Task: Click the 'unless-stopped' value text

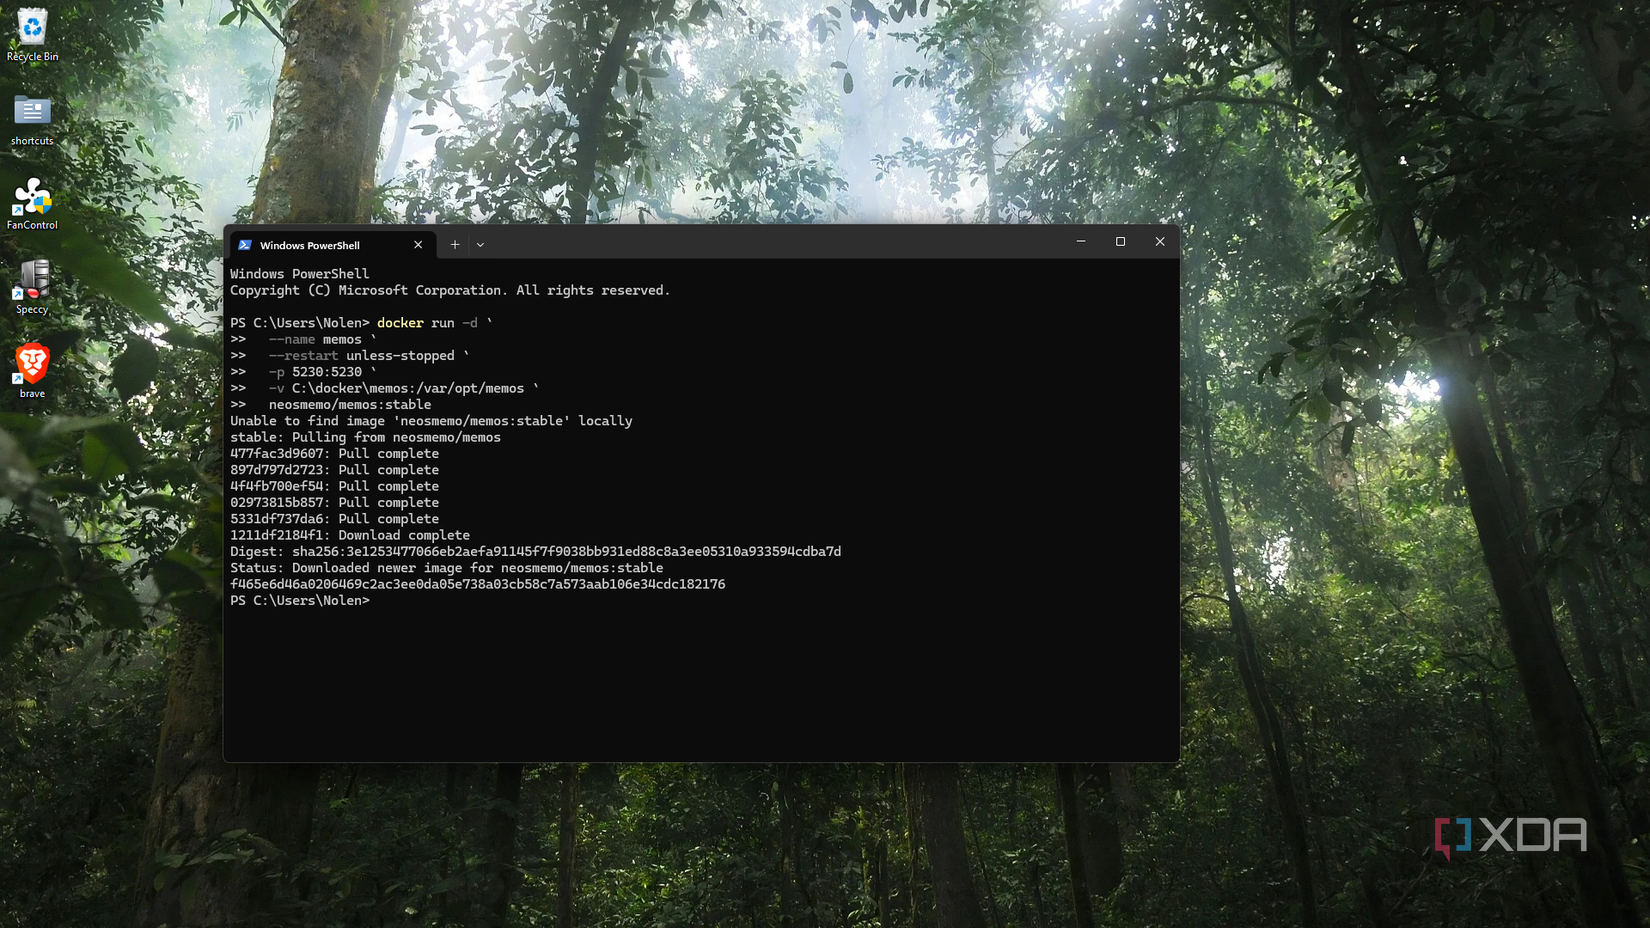Action: (400, 356)
